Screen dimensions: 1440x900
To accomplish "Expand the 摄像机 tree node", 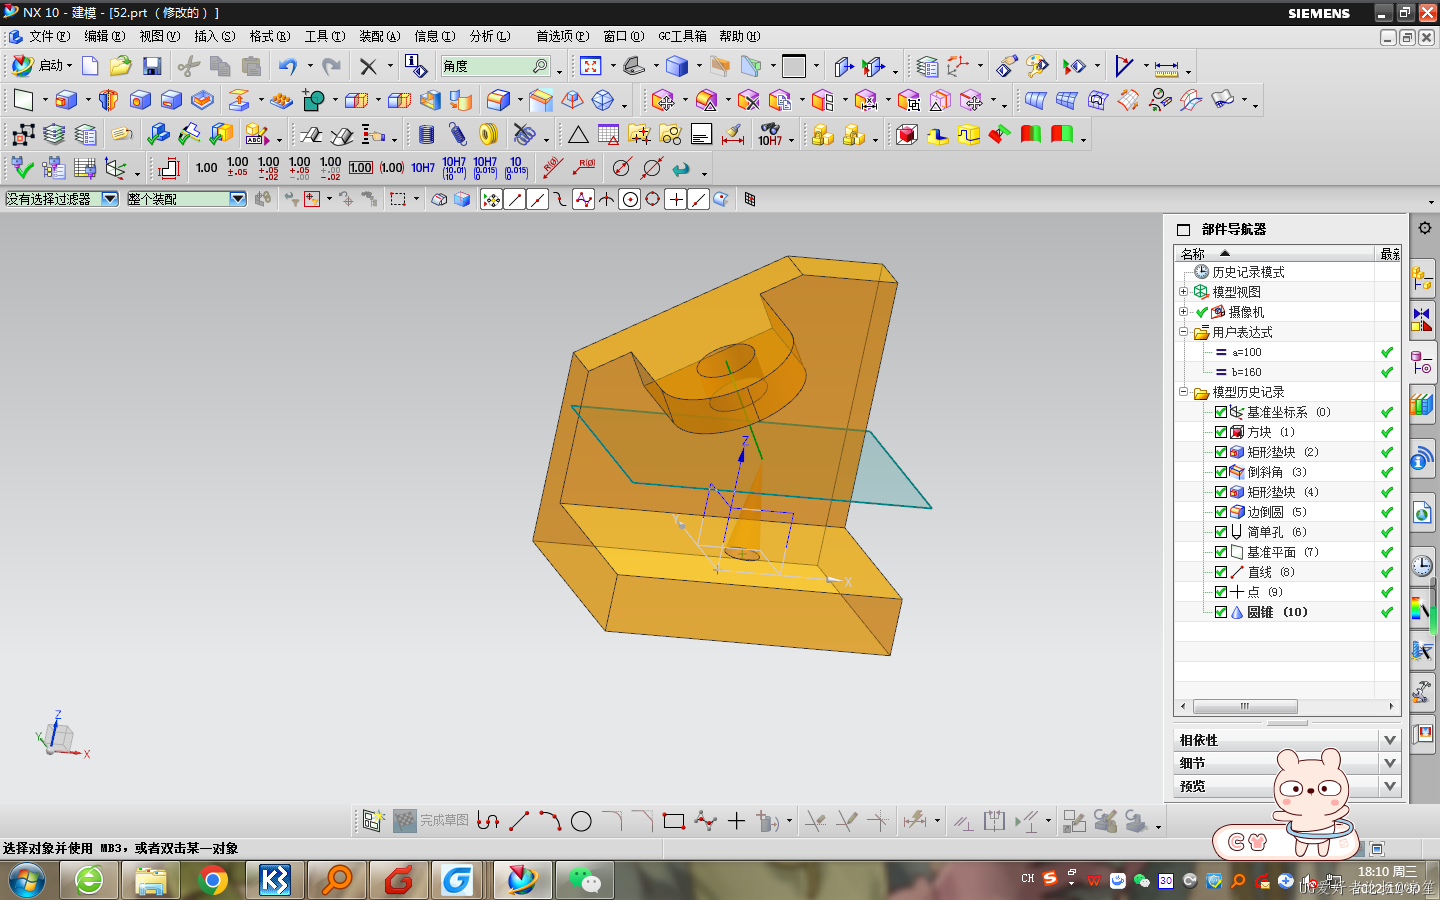I will point(1183,312).
